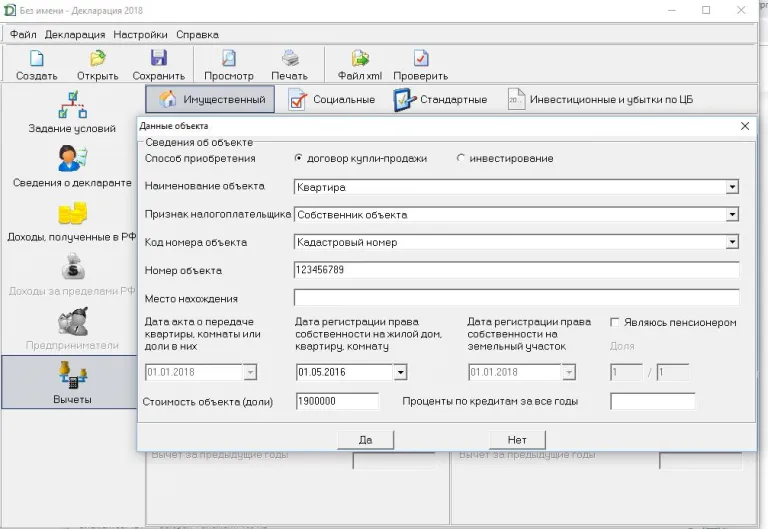This screenshot has height=529, width=768.
Task: Select договор купли-продажи radio option
Action: pos(299,158)
